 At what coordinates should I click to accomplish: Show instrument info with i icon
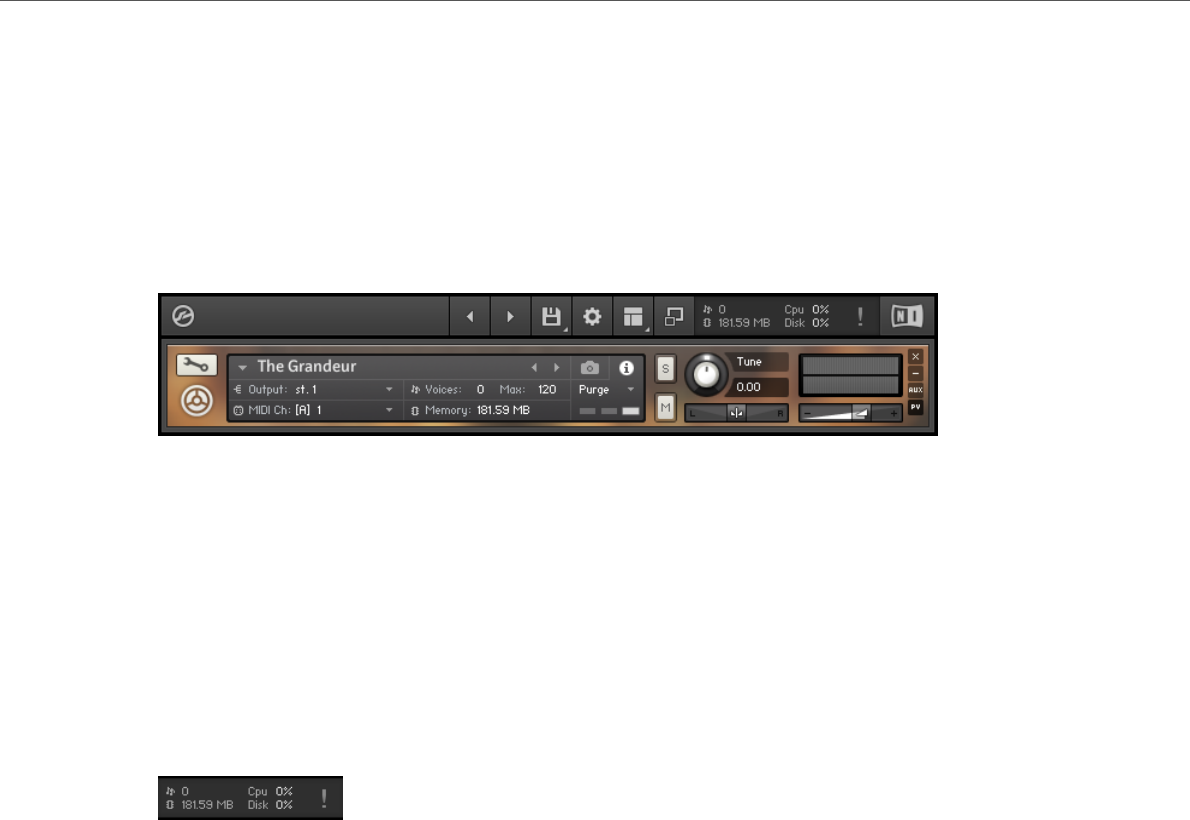[x=626, y=367]
